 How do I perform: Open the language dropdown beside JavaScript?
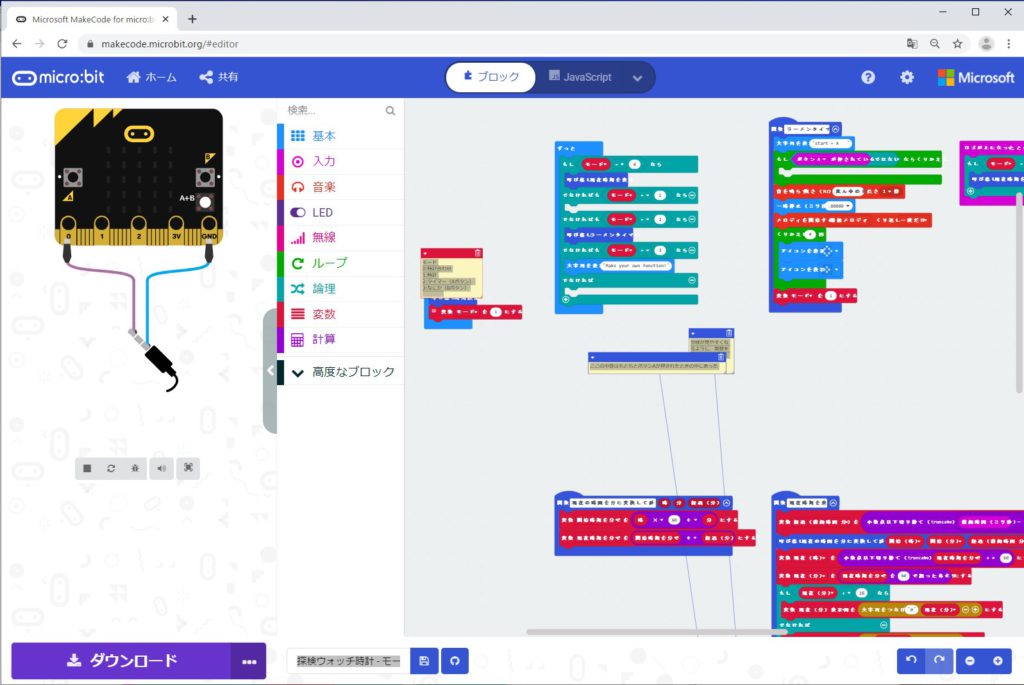pyautogui.click(x=637, y=78)
